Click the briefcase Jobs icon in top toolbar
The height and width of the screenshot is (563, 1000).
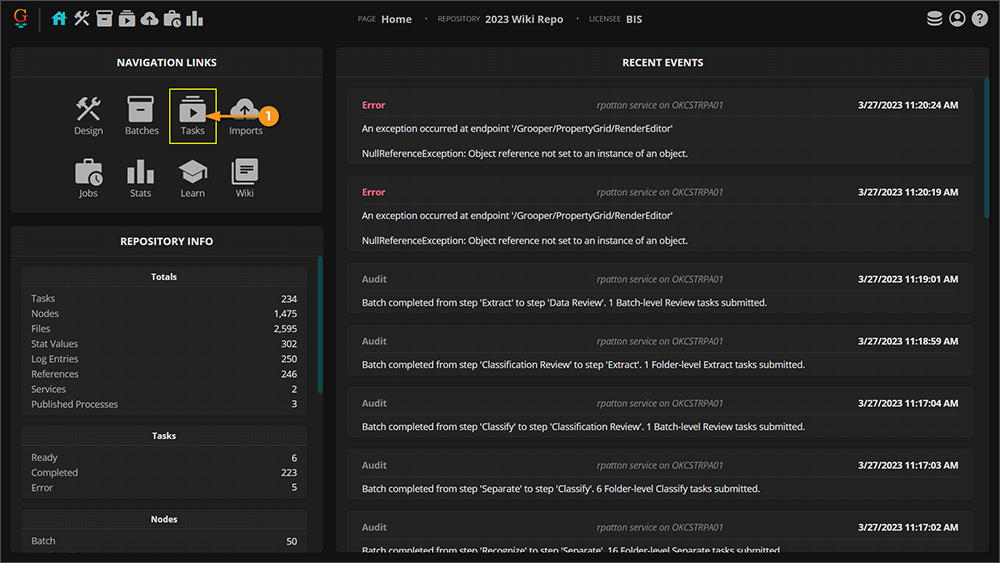[172, 18]
